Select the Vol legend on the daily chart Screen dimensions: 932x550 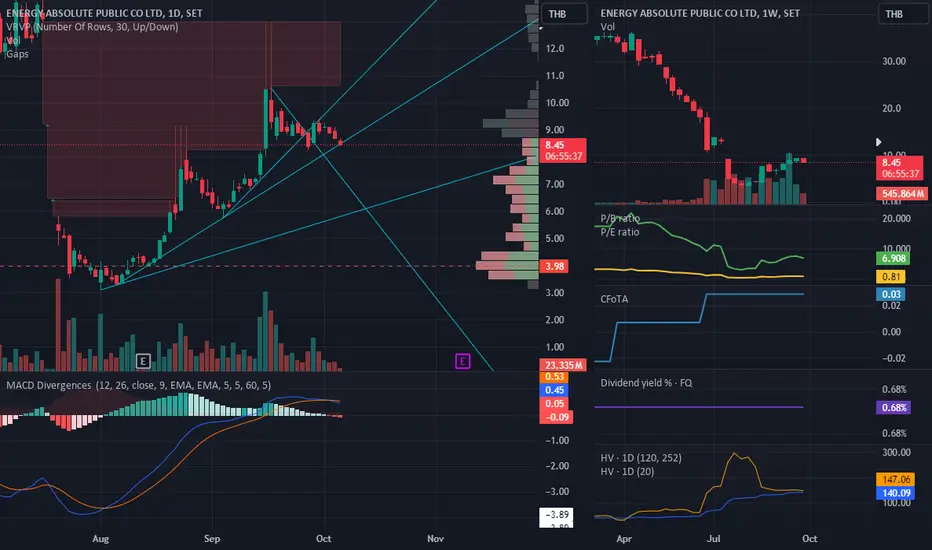13,40
